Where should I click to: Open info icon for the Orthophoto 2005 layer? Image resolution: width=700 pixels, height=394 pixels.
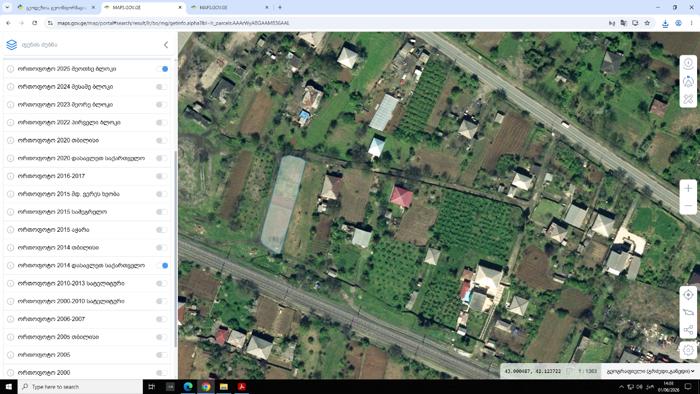tap(10, 355)
